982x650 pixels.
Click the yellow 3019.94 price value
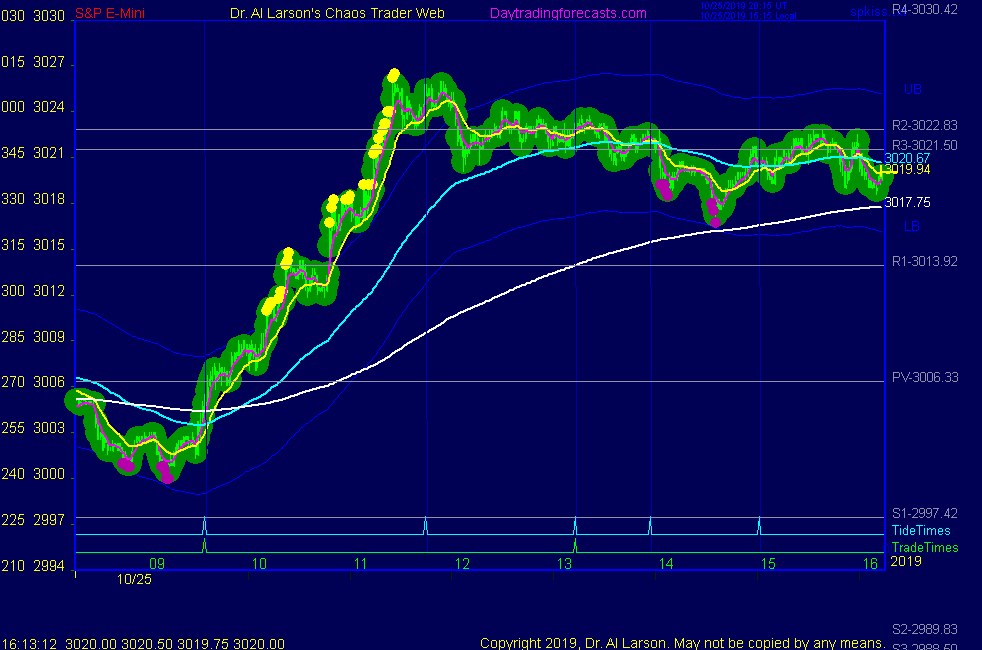(907, 169)
